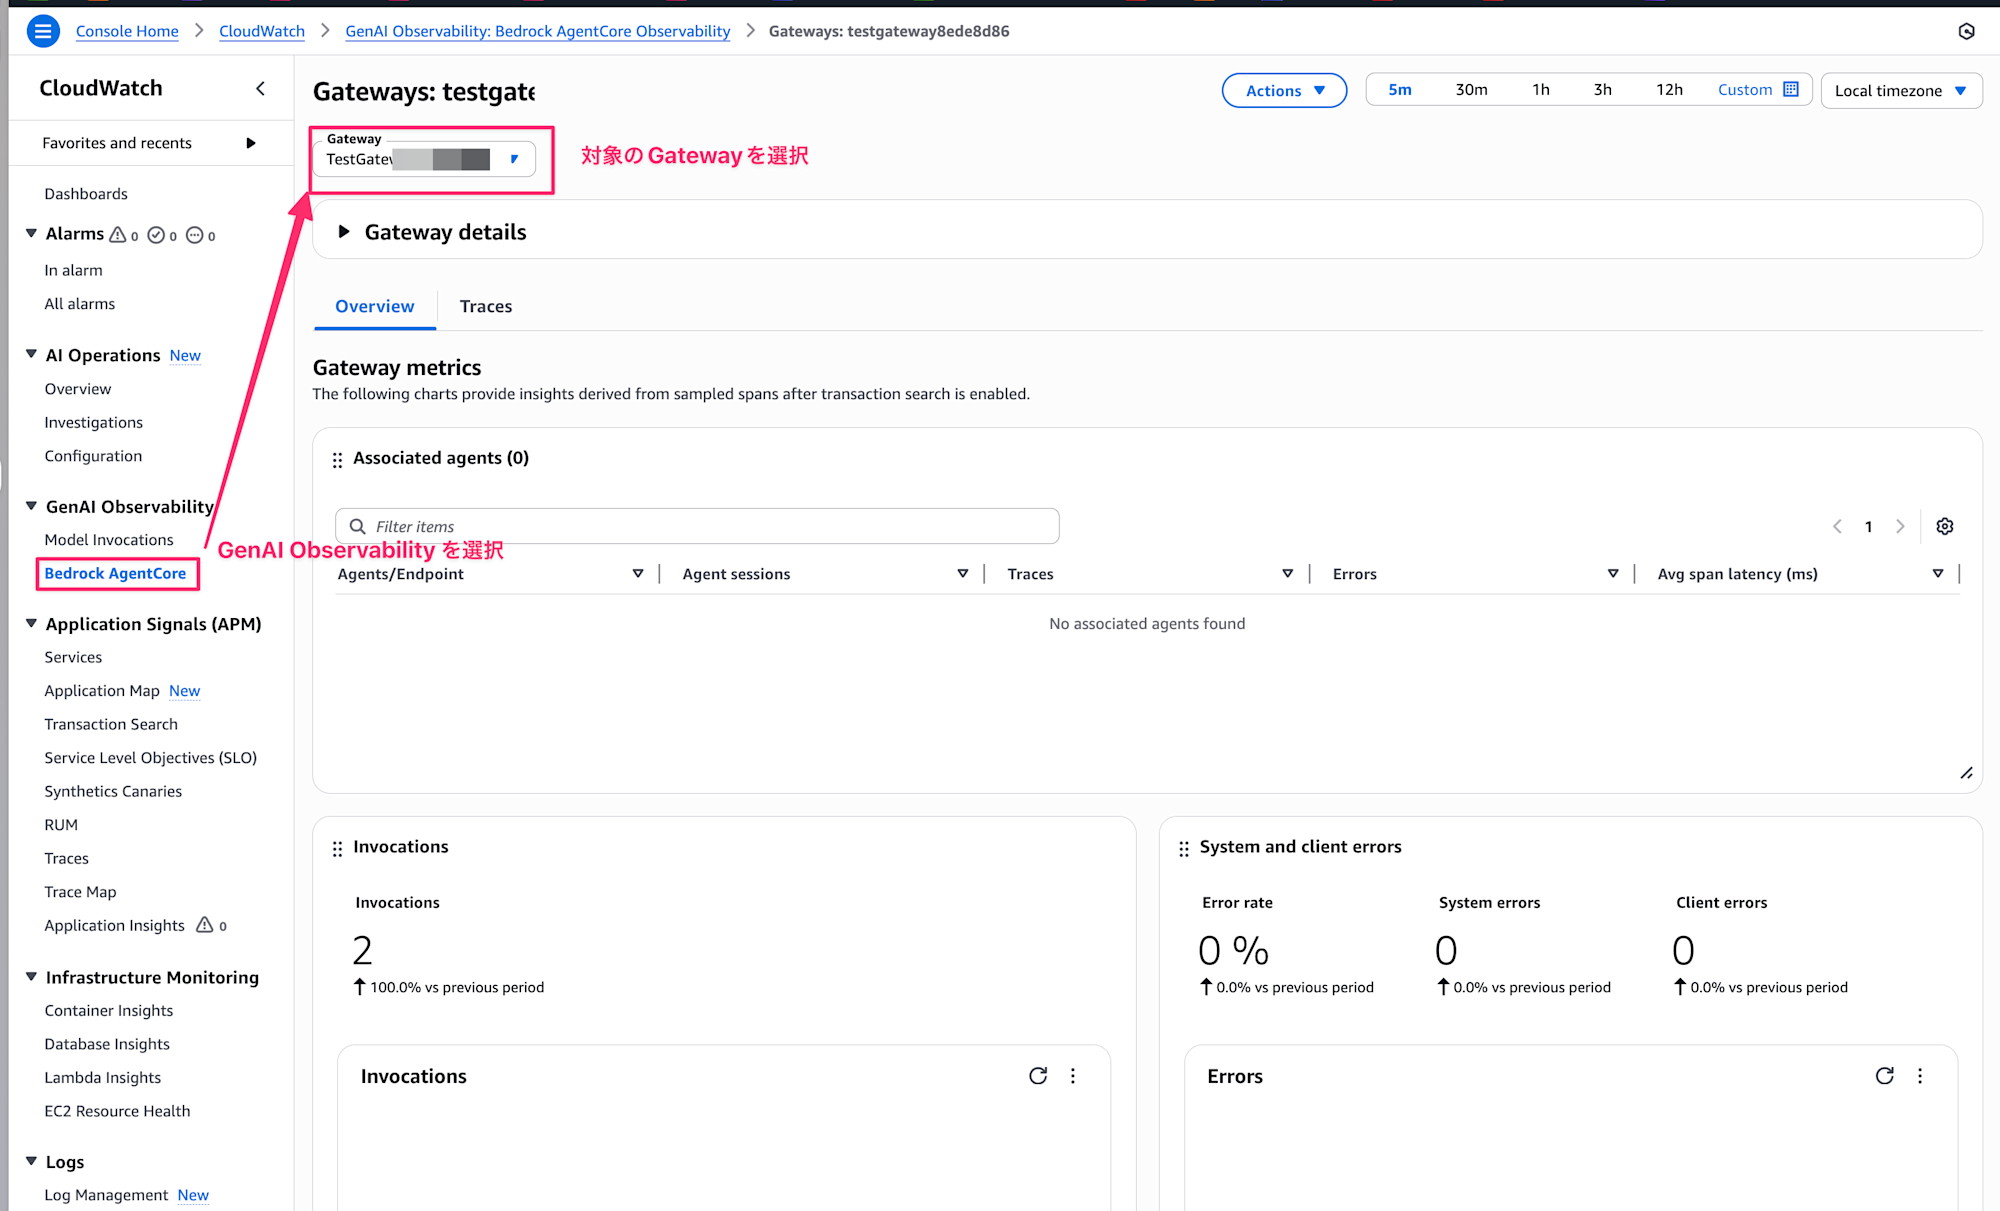
Task: Open Bedrock AgentCore in the sidebar
Action: click(x=115, y=573)
